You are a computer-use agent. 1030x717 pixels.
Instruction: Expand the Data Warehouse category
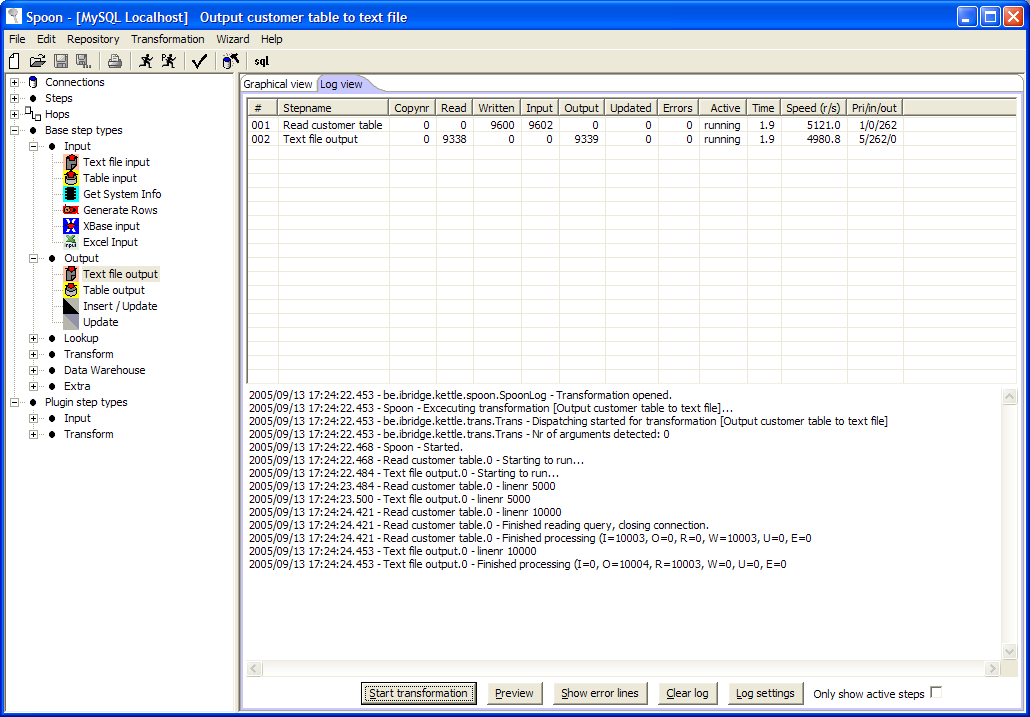pyautogui.click(x=33, y=370)
